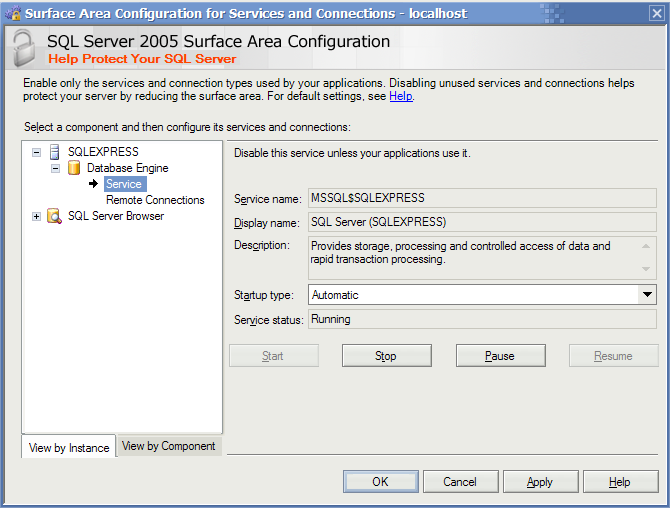
Task: Collapse the Database Engine node
Action: pyautogui.click(x=55, y=168)
